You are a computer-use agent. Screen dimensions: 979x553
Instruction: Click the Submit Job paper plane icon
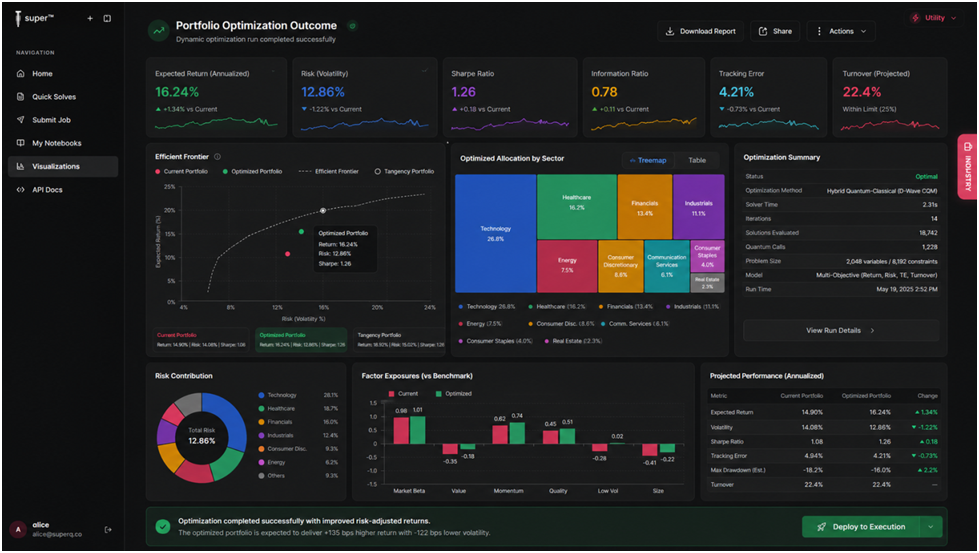click(x=21, y=120)
